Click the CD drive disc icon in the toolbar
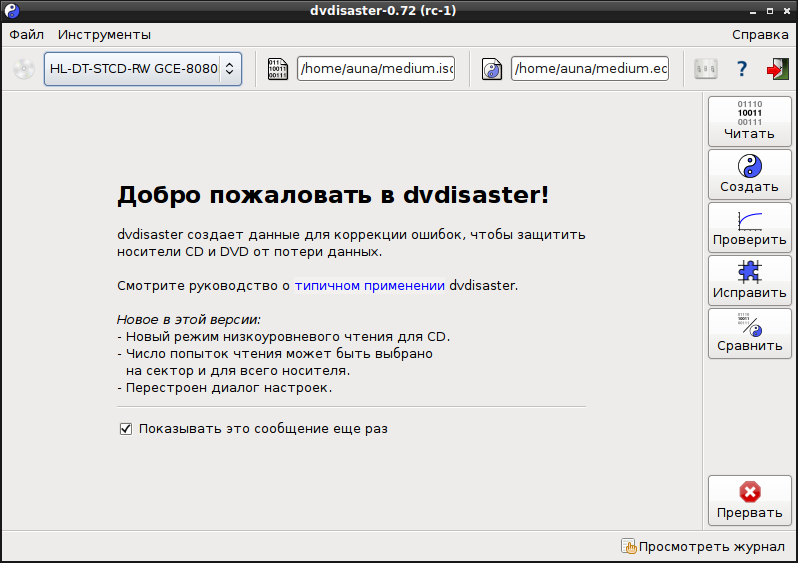 [24, 69]
